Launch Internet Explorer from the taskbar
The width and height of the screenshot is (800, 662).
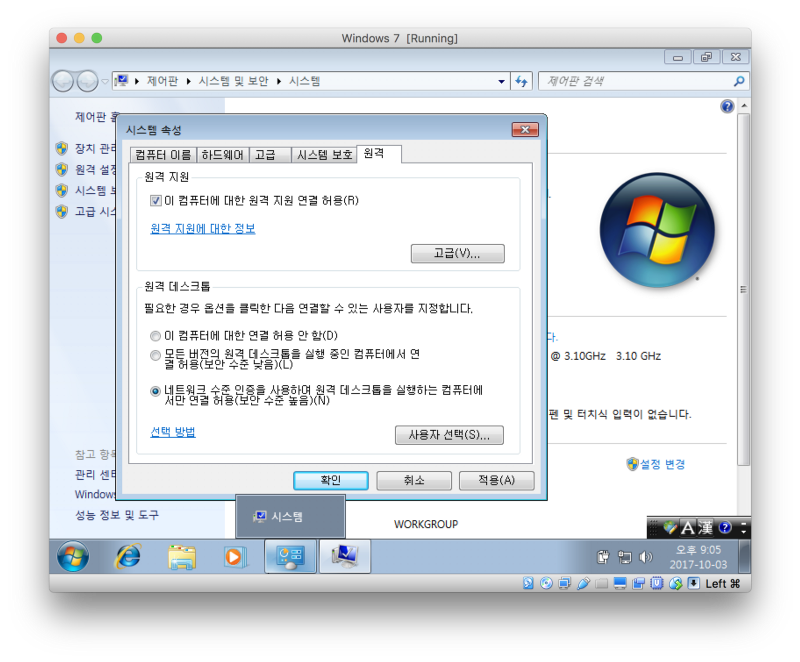(x=127, y=557)
